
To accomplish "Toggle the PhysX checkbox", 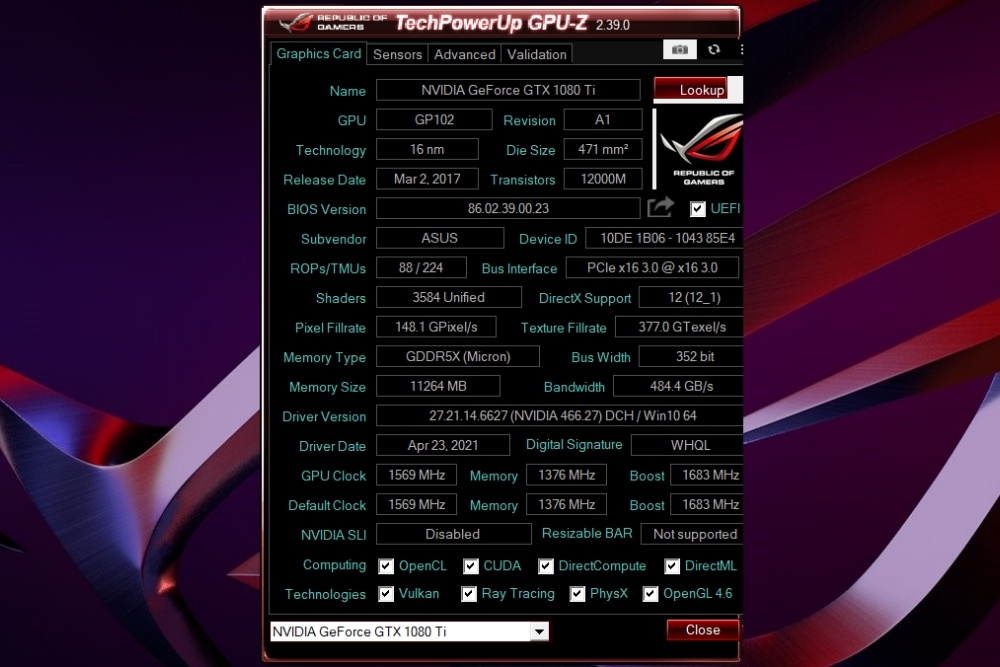I will pyautogui.click(x=577, y=594).
